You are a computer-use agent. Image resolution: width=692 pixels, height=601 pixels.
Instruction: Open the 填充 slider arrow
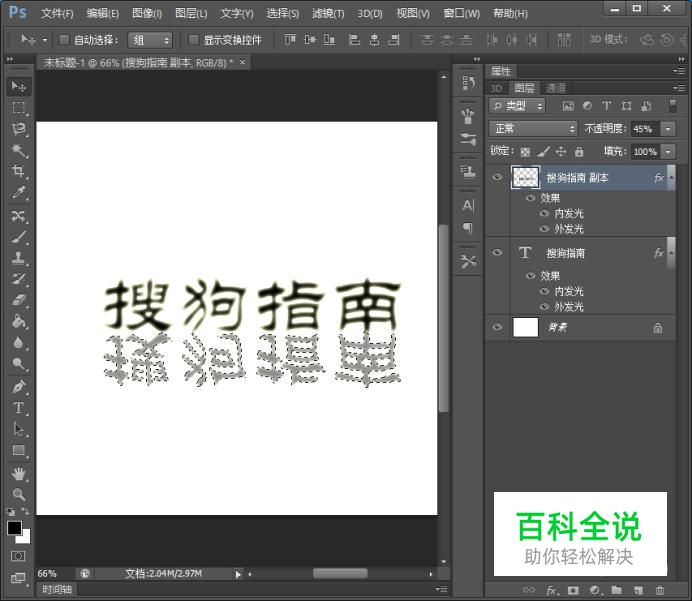[x=668, y=152]
